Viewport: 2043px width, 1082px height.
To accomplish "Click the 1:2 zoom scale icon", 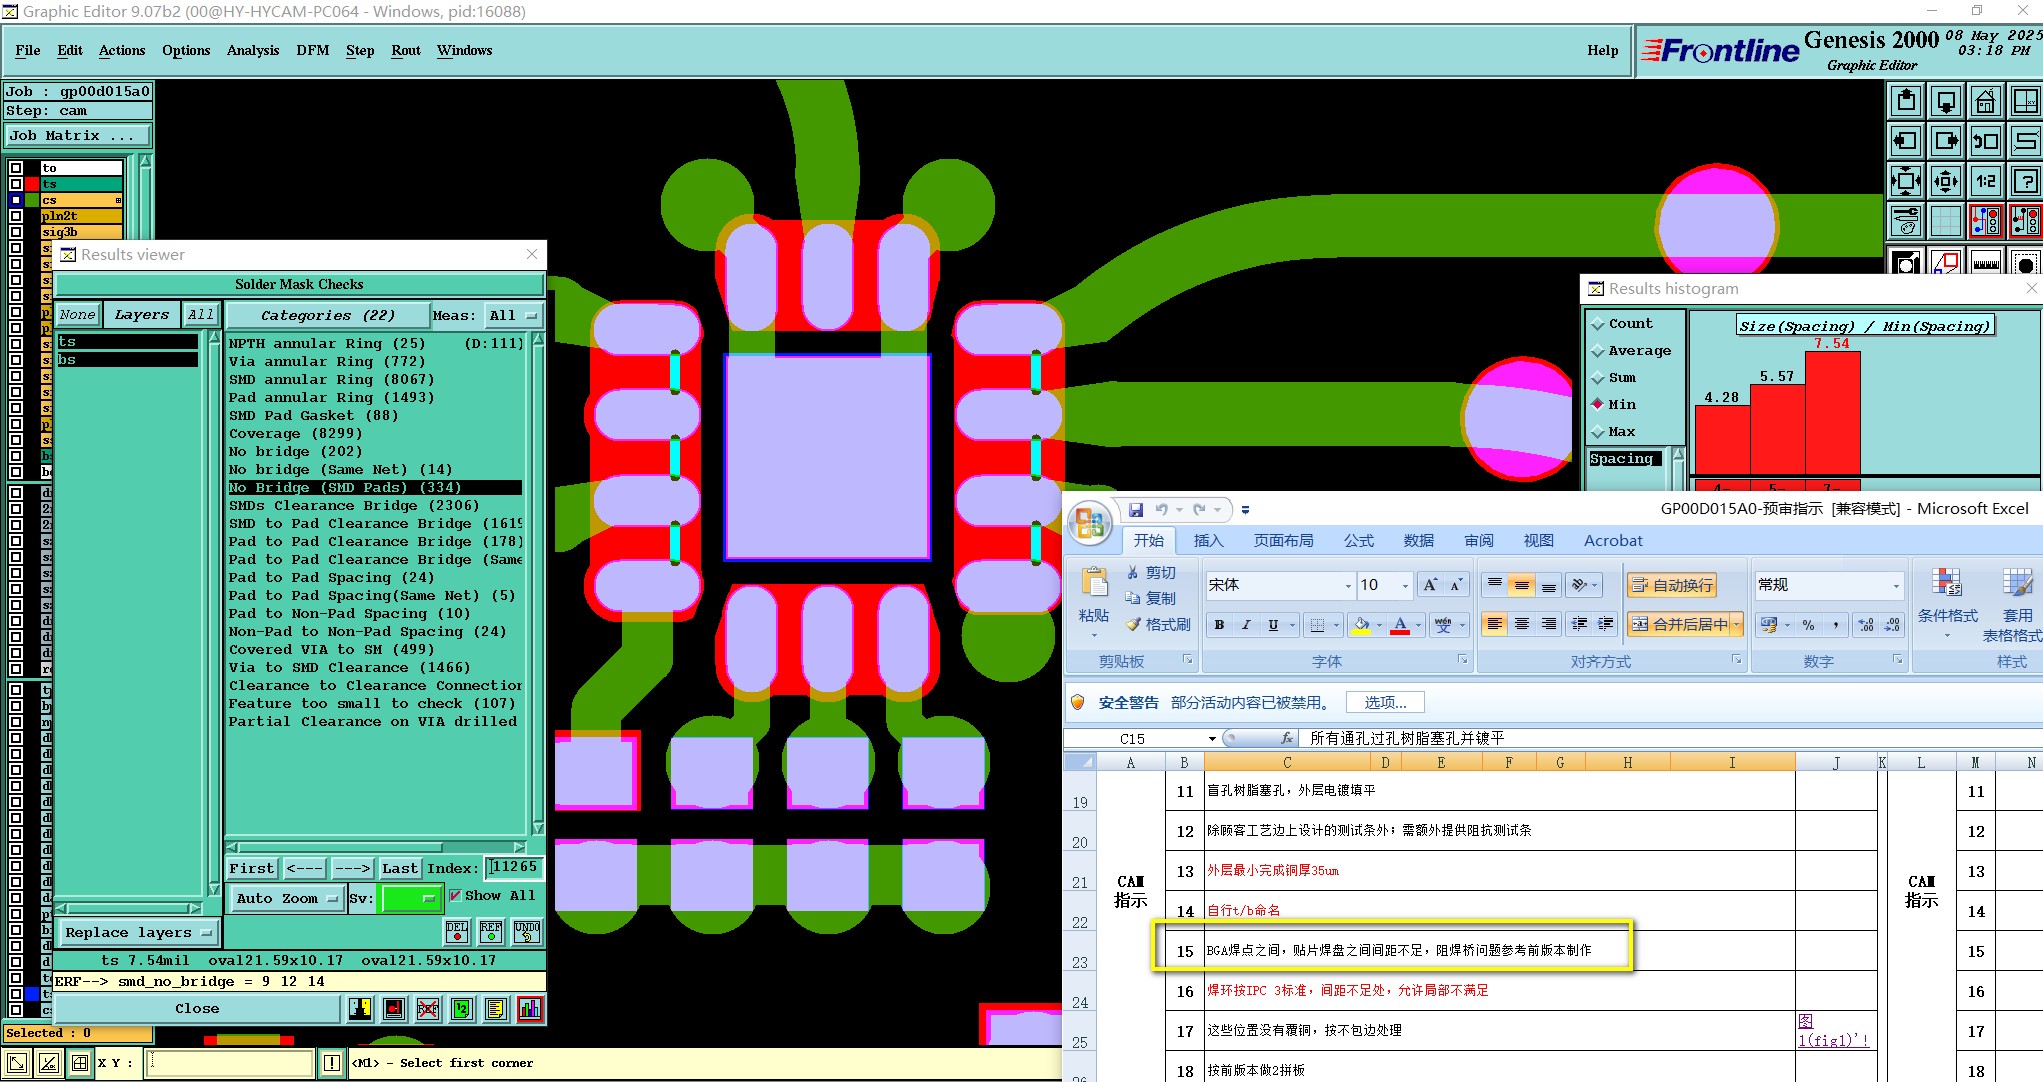I will [1986, 181].
